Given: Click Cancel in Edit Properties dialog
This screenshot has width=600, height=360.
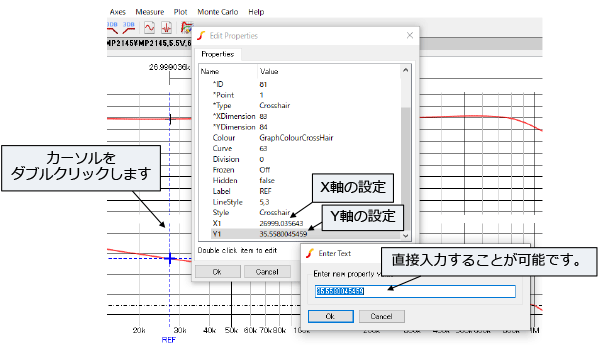Looking at the screenshot, I should point(267,272).
